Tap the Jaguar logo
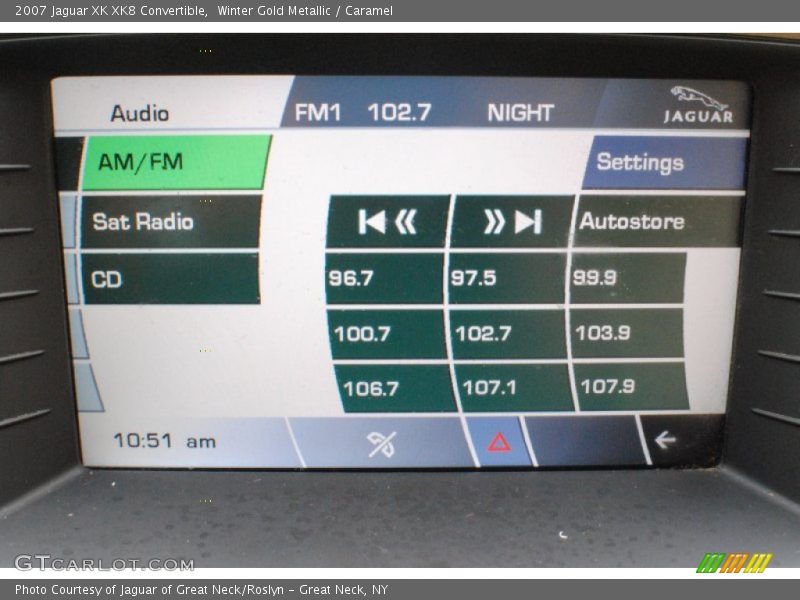The height and width of the screenshot is (600, 800). tap(698, 105)
